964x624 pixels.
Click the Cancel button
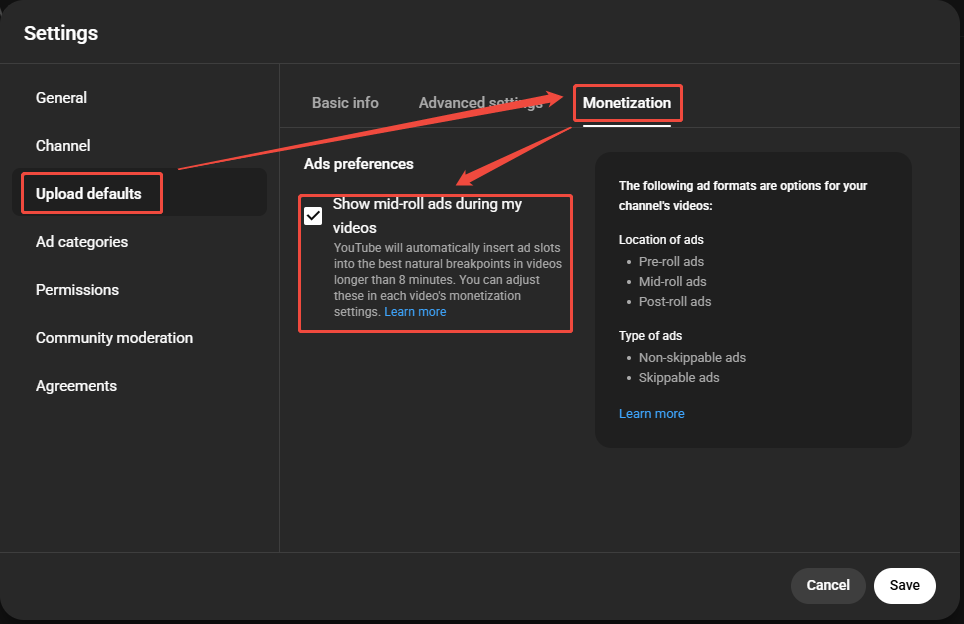[828, 586]
